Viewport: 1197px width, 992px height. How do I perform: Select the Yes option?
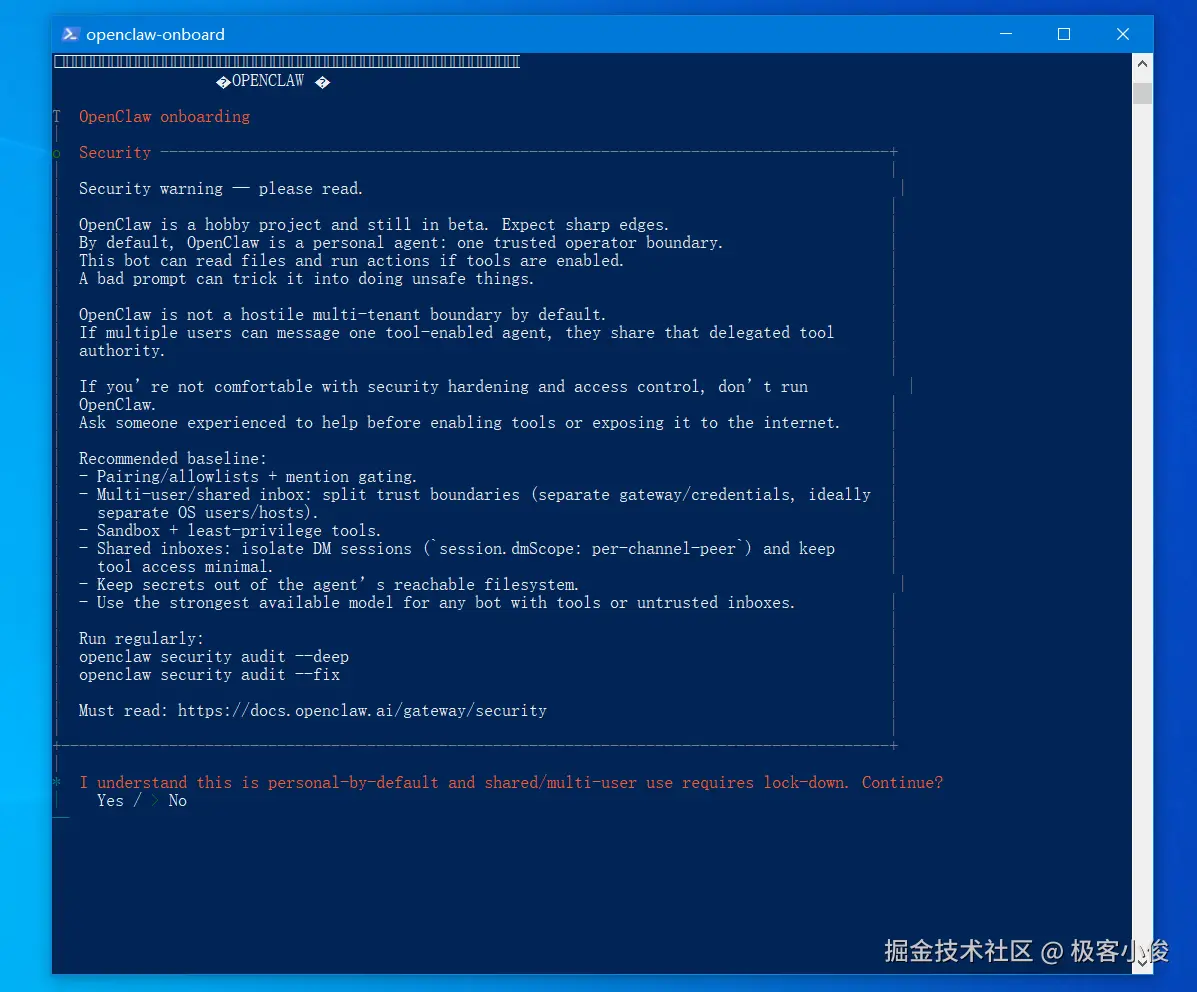110,800
